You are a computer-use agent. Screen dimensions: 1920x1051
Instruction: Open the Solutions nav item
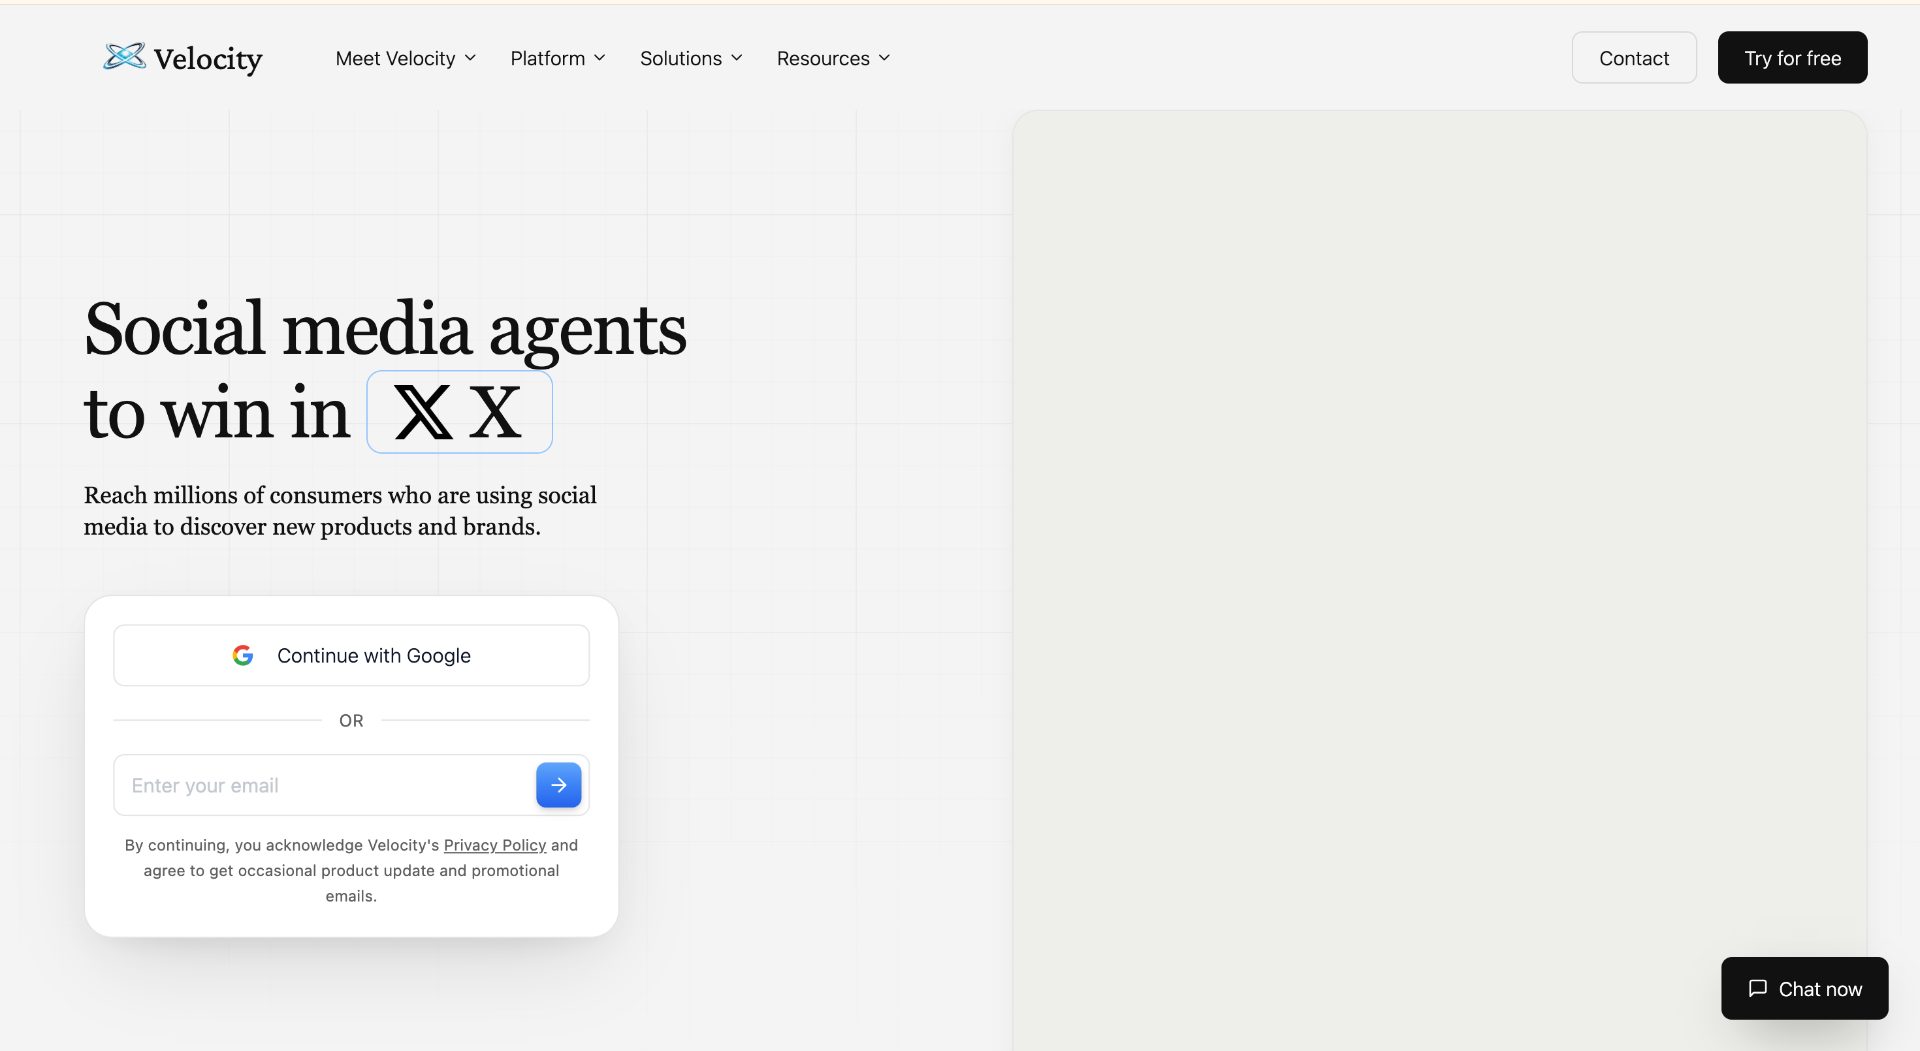point(691,58)
